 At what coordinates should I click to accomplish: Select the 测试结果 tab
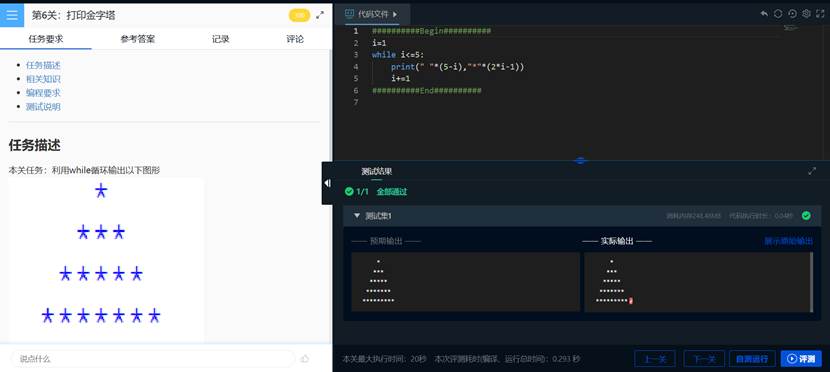376,171
